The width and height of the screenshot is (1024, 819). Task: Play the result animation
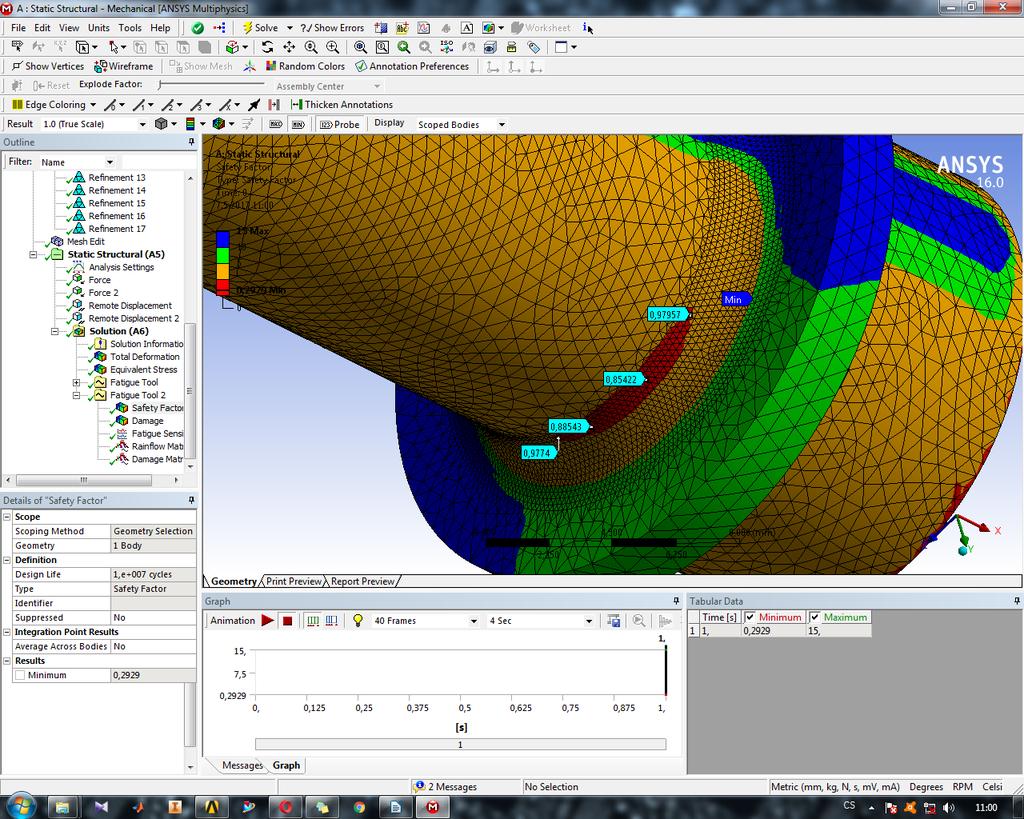coord(268,620)
